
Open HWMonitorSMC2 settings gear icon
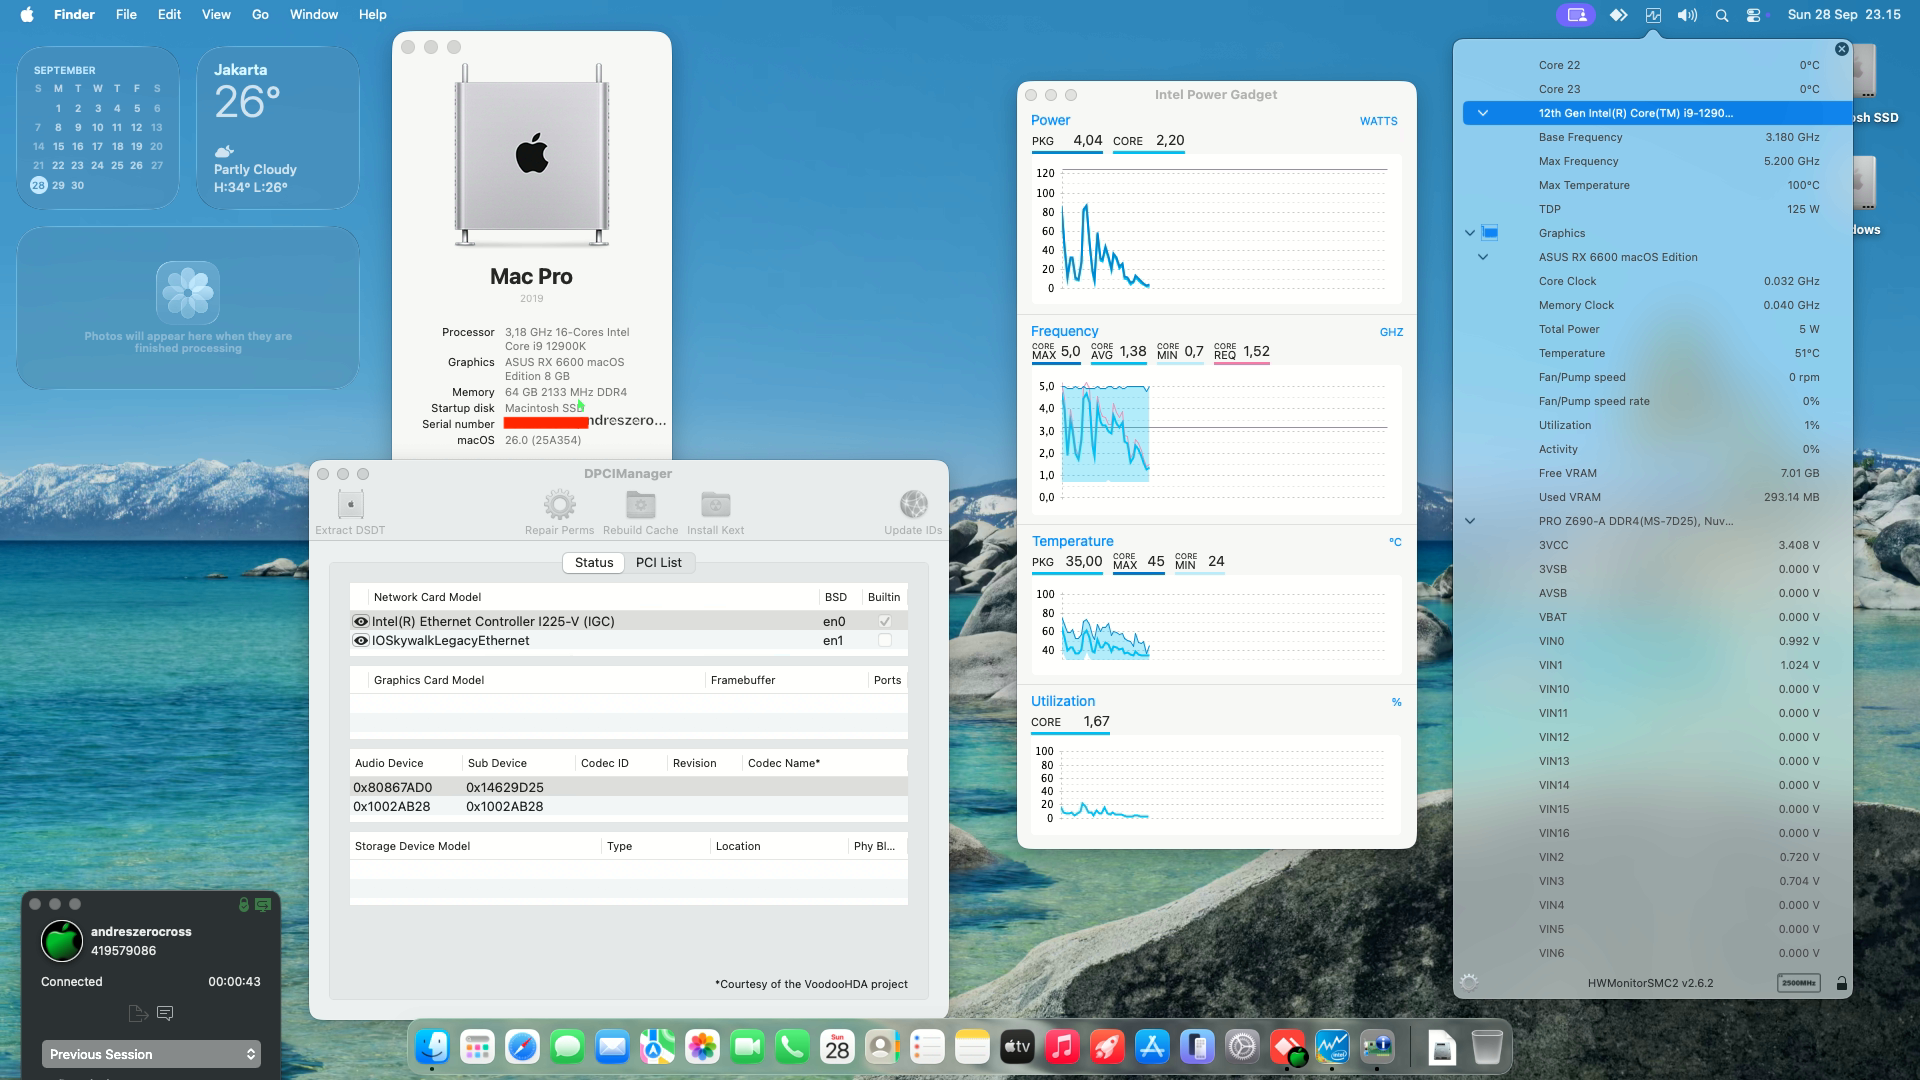click(x=1469, y=983)
